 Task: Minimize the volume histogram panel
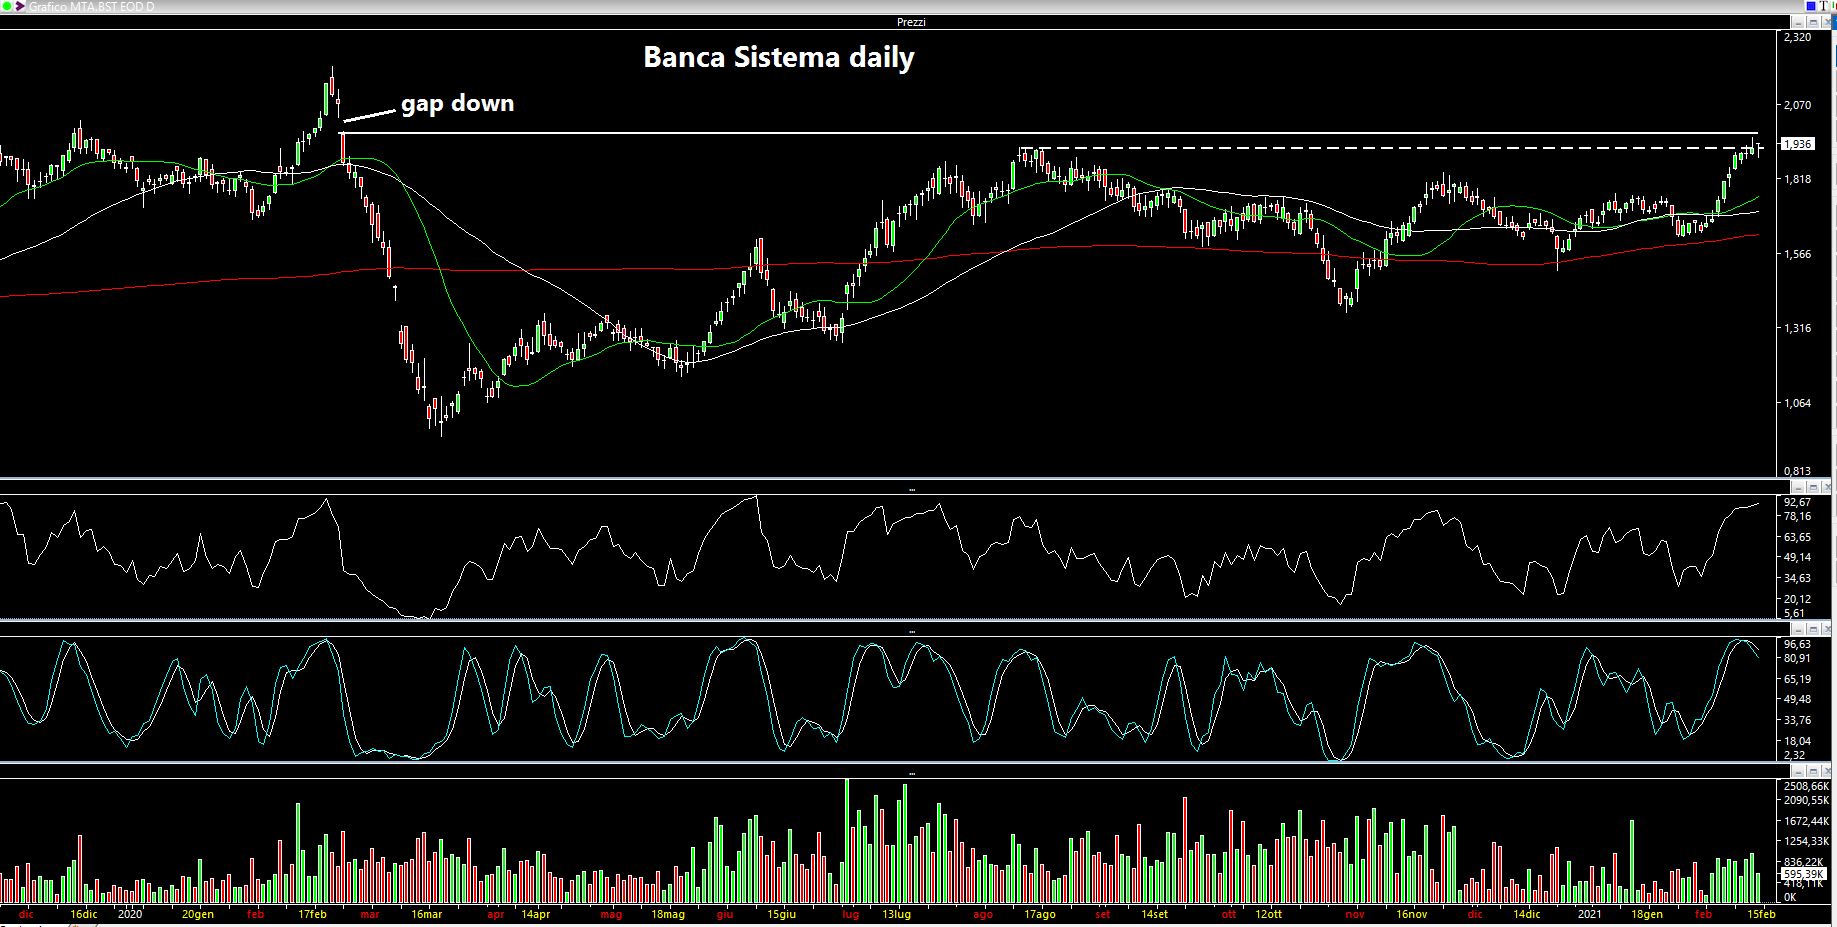(x=1798, y=772)
